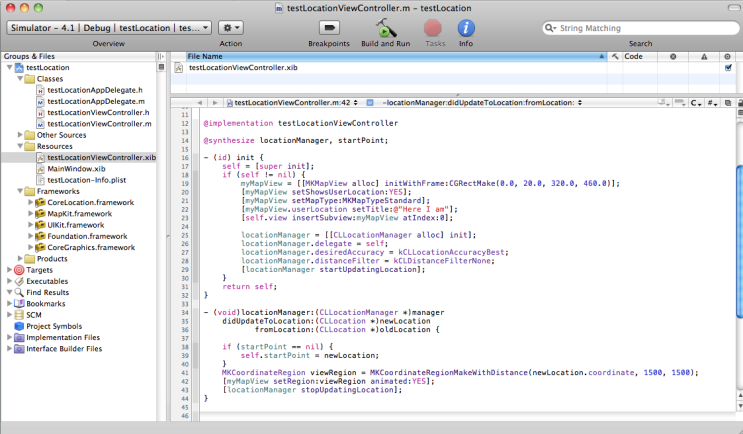This screenshot has height=434, width=743.
Task: Expand MapKit.framework in the tree
Action: tap(30, 214)
